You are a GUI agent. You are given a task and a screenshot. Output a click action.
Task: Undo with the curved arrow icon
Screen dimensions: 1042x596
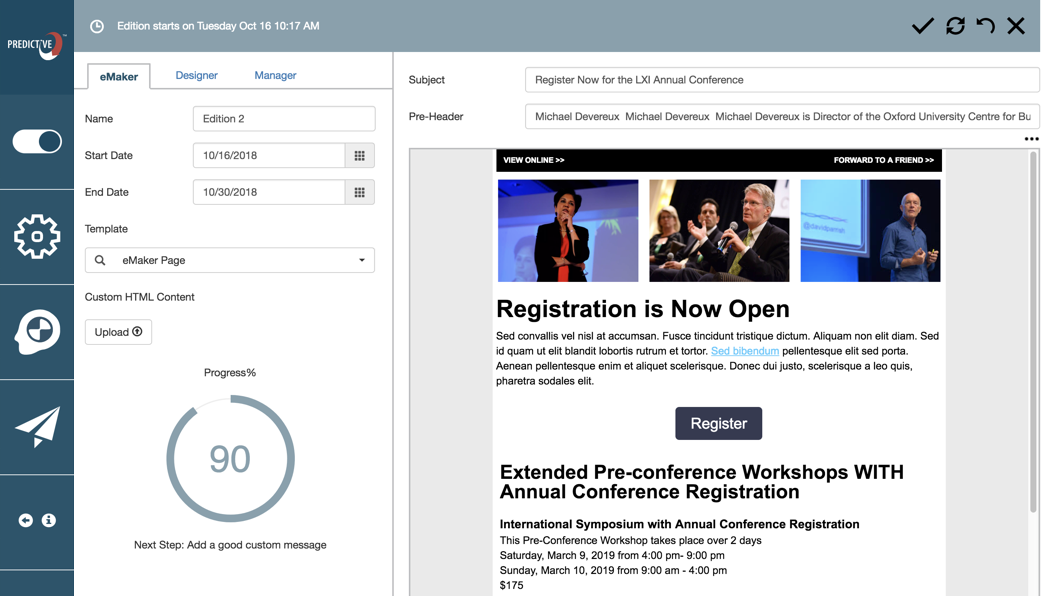986,26
